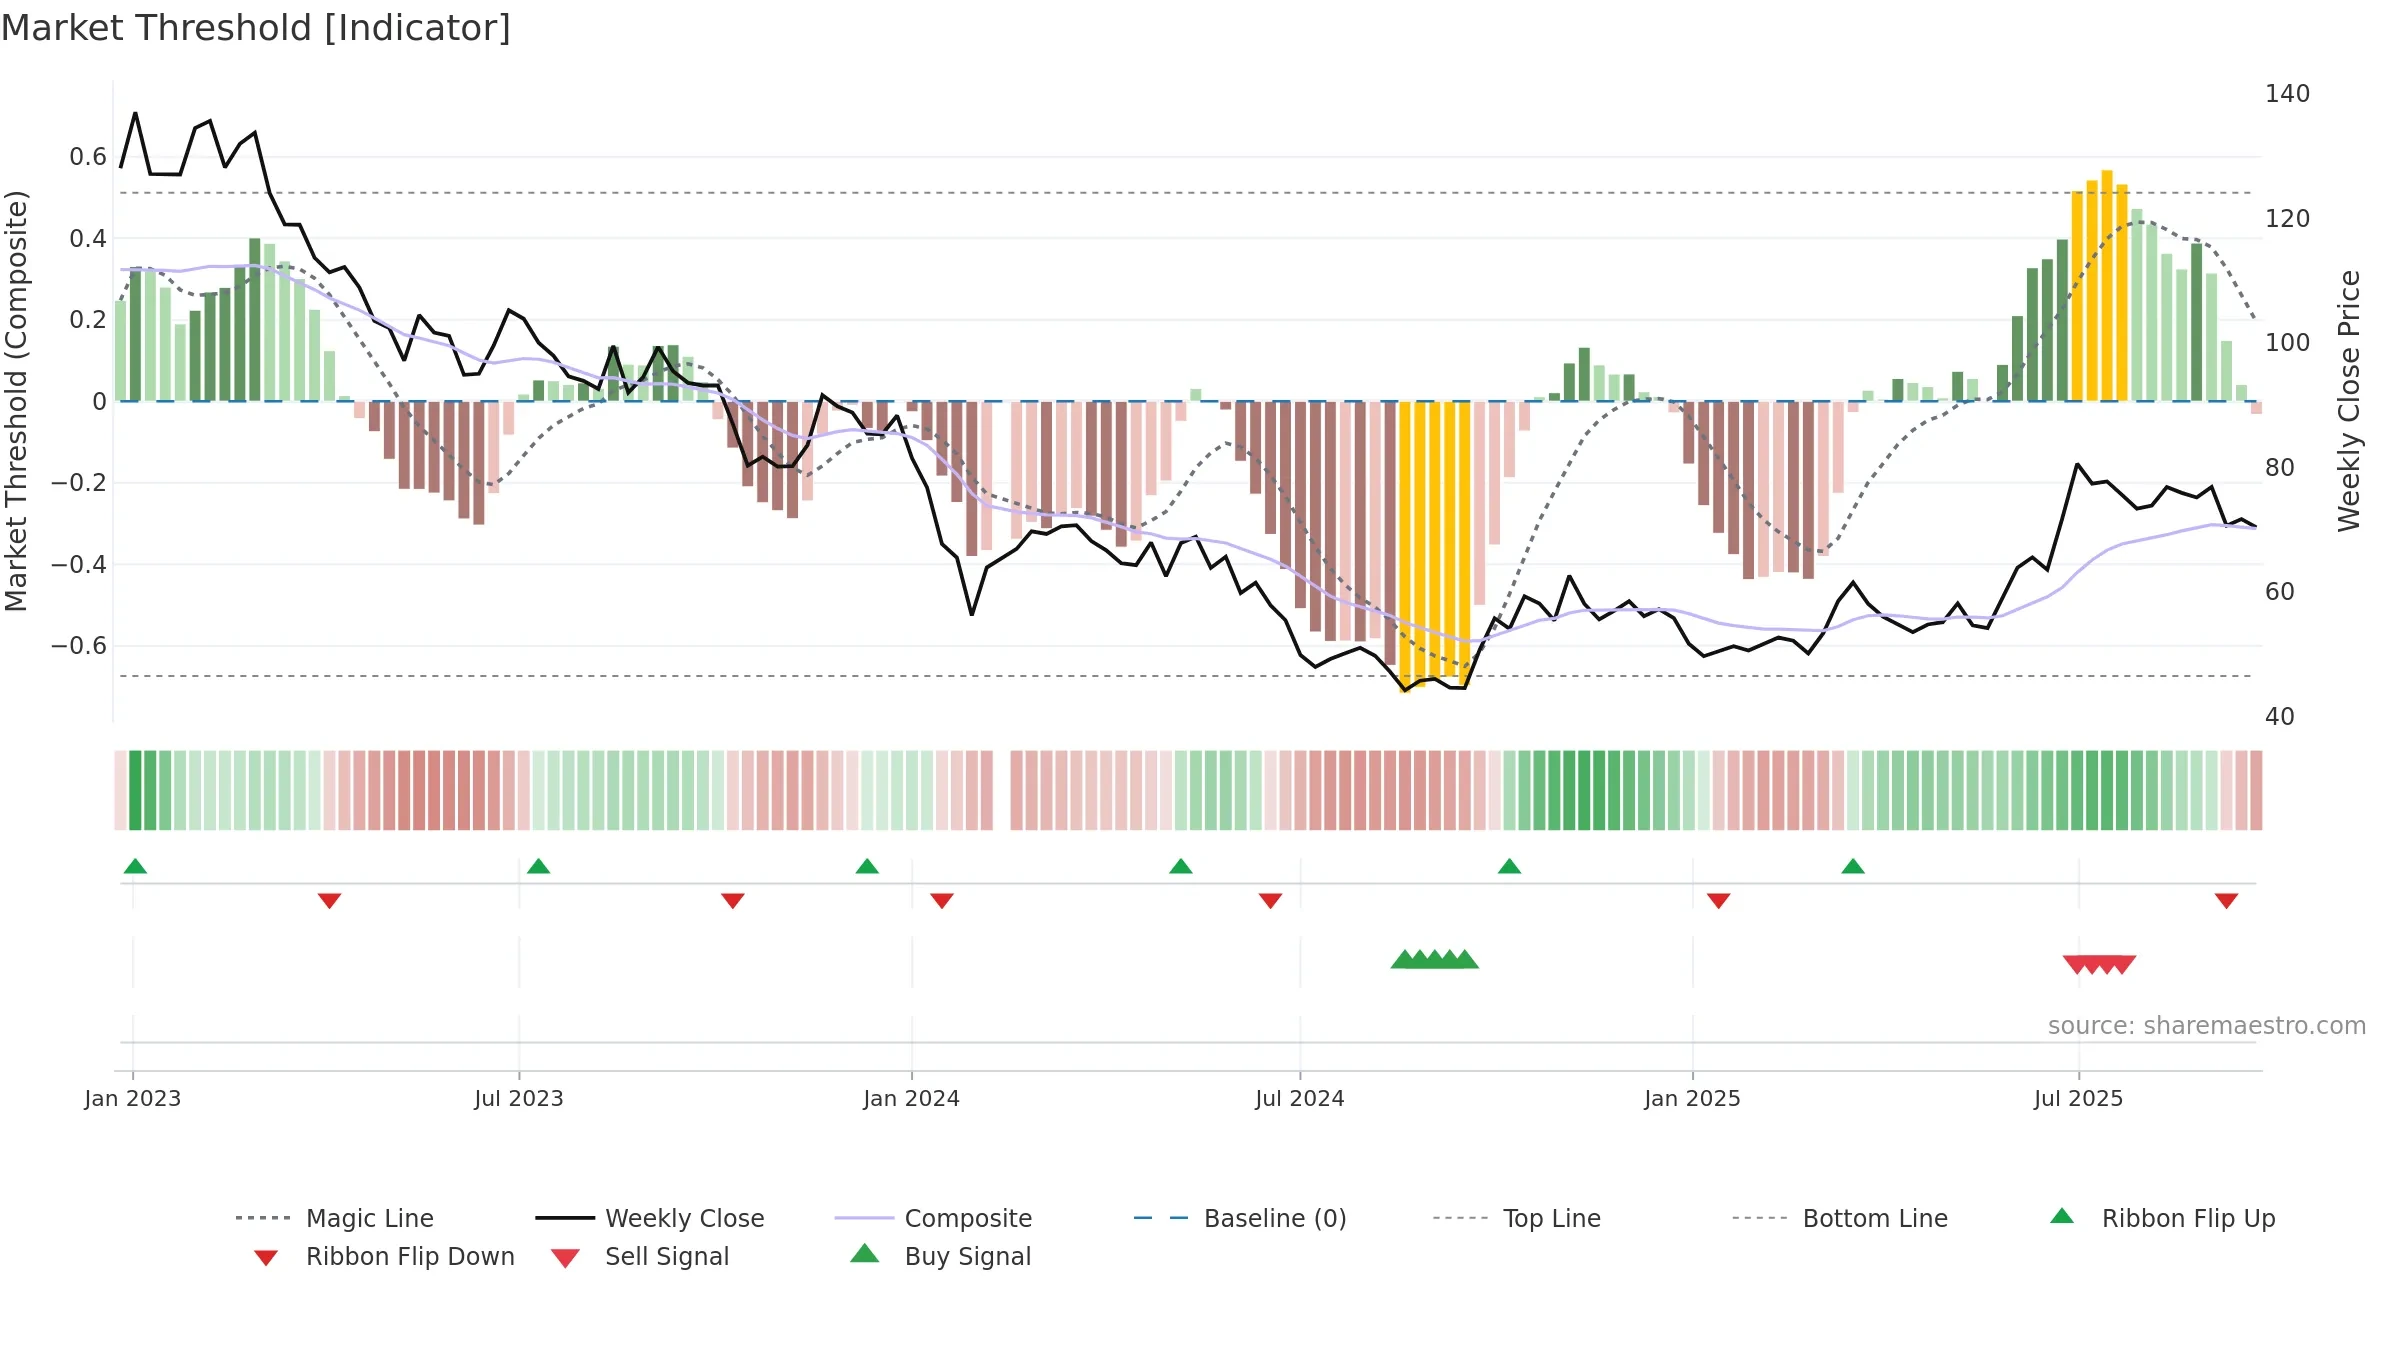Viewport: 2400px width, 1350px height.
Task: Click the source: sharemaestro.com text
Action: pos(2206,1026)
